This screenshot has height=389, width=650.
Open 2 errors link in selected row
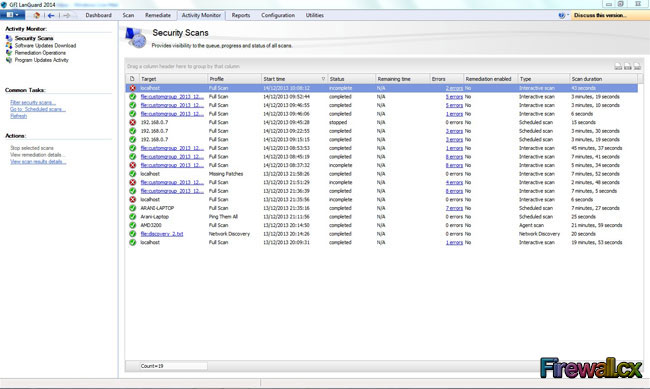(x=454, y=88)
